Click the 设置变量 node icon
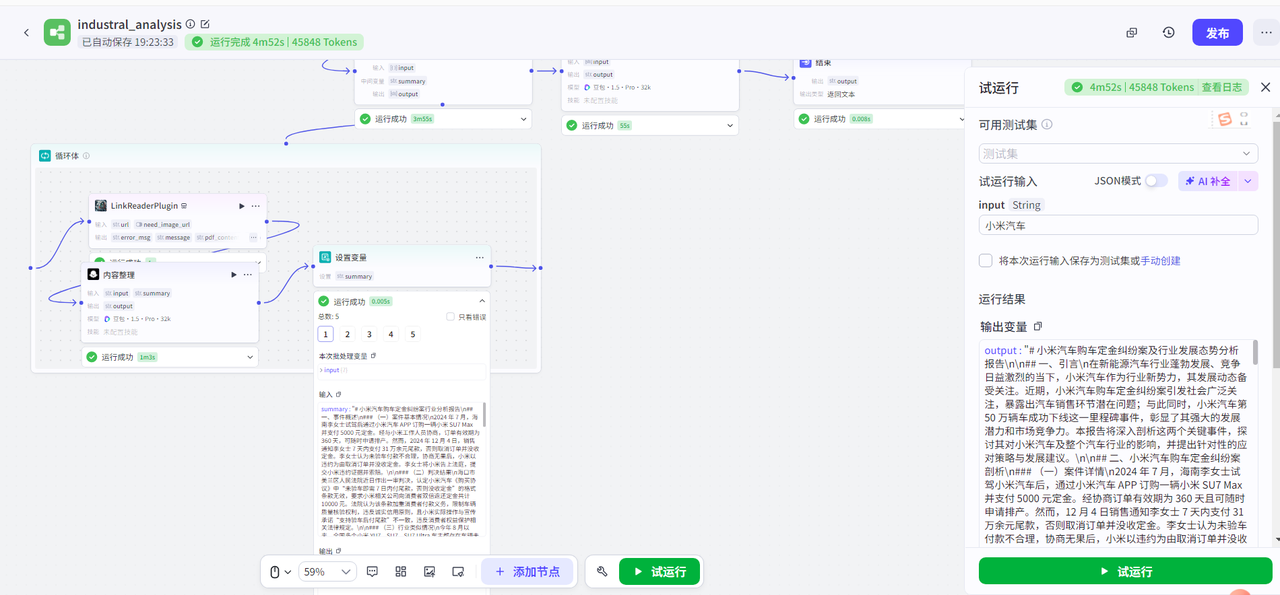Viewport: 1280px width, 595px height. point(325,257)
